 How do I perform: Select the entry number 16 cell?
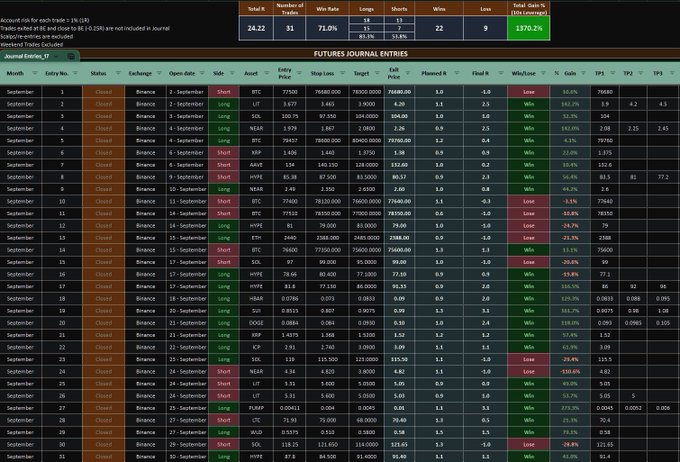click(62, 274)
